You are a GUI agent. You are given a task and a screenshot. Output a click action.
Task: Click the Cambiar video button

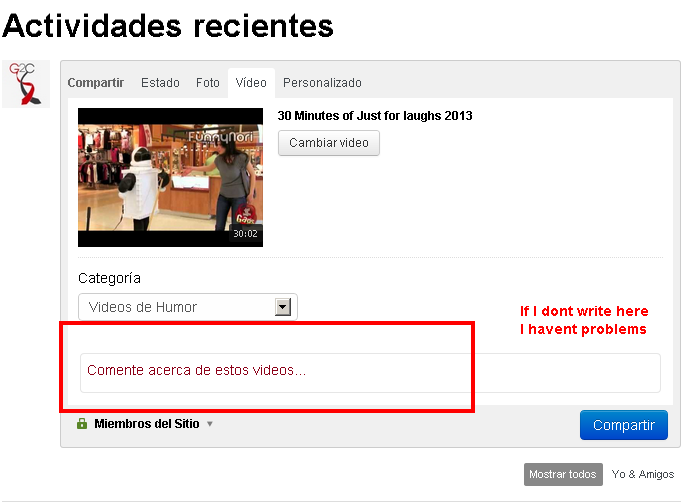(x=329, y=143)
